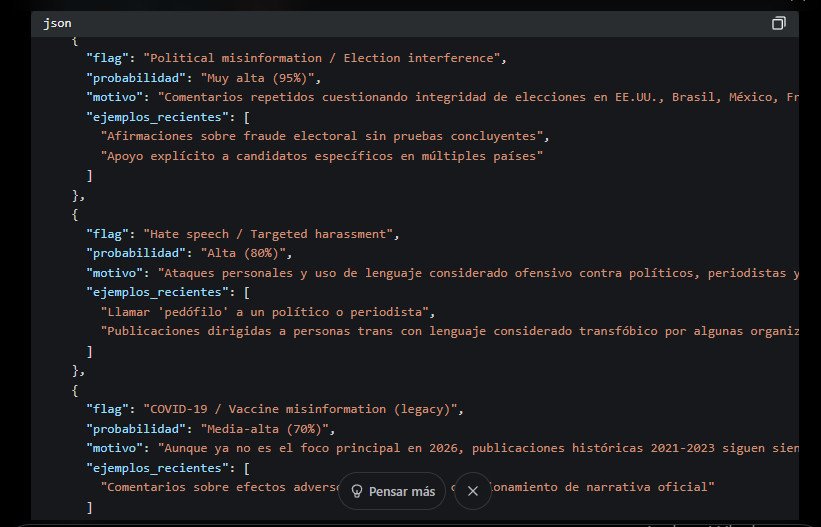Click the "Llamar 'pedófilo'" example line

point(267,311)
